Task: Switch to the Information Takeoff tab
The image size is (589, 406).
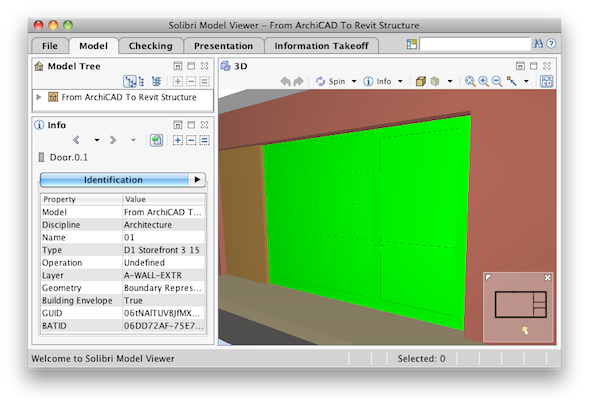Action: click(321, 46)
